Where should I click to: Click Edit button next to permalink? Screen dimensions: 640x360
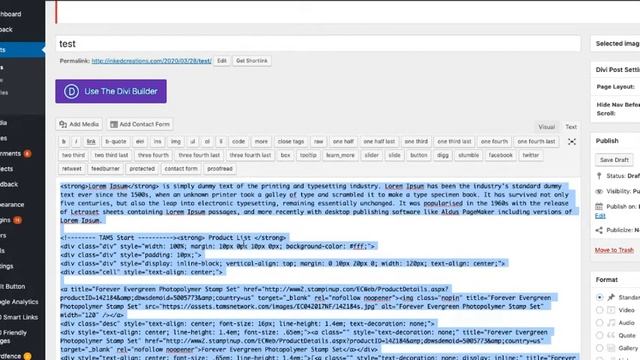(x=222, y=61)
